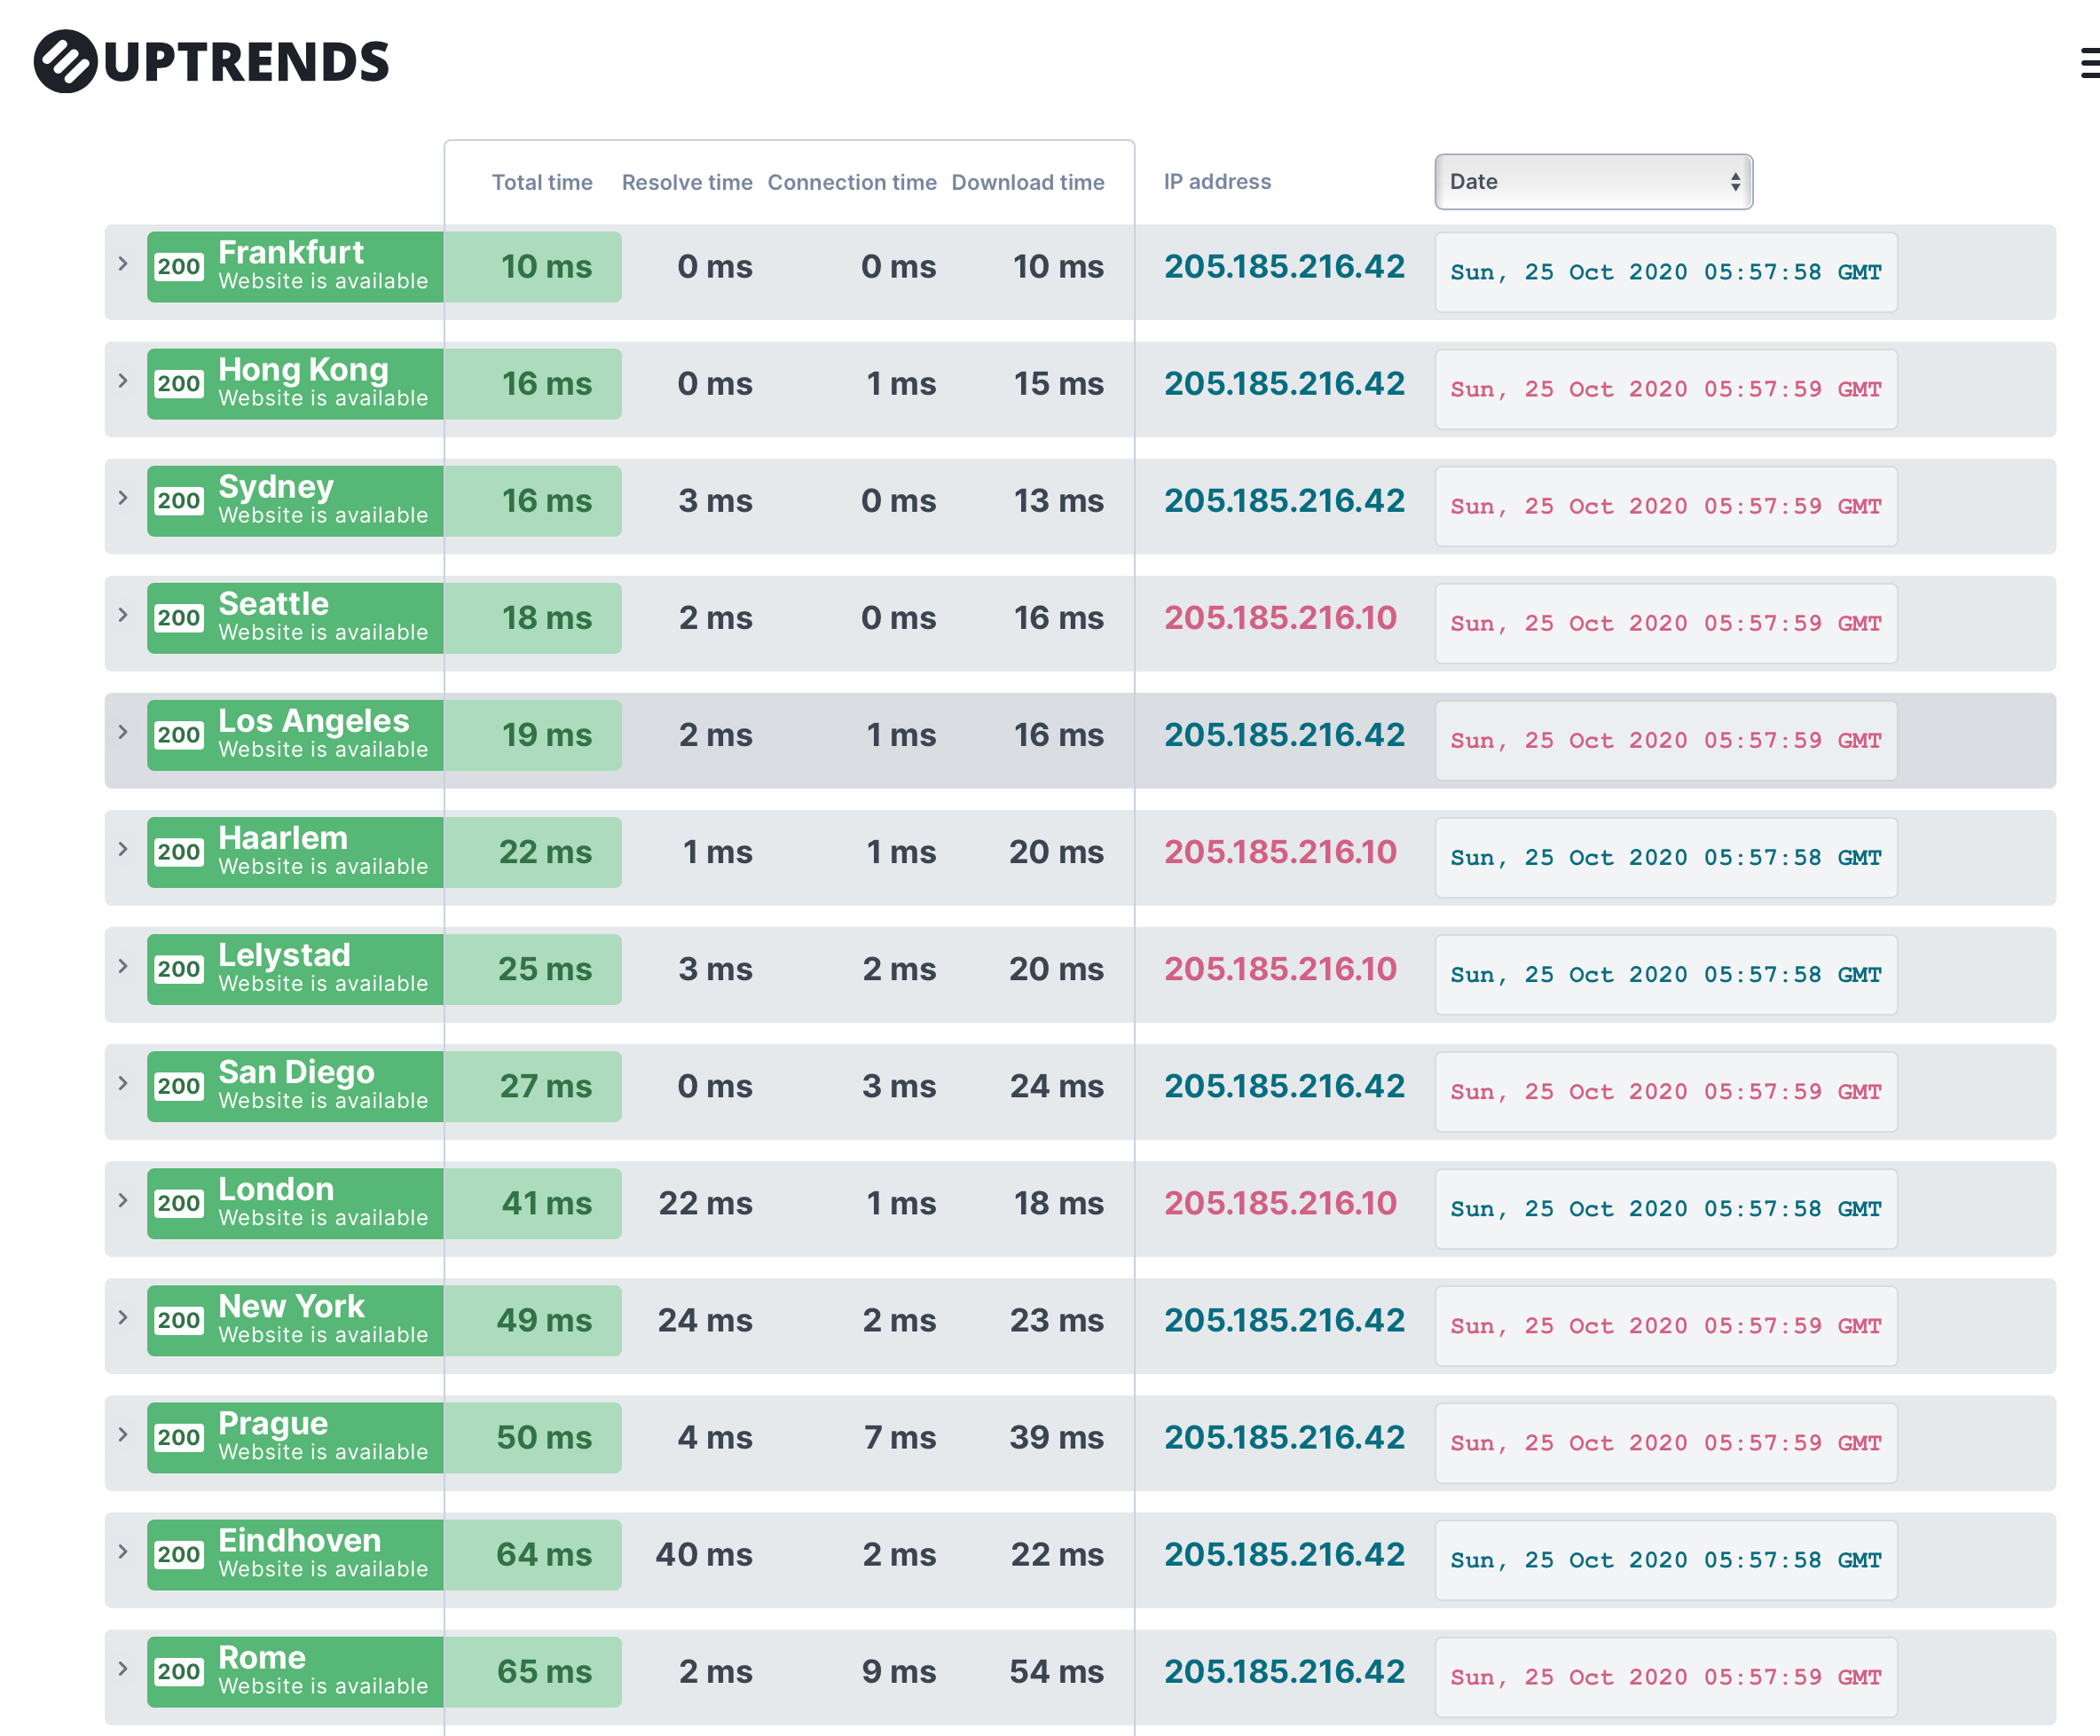Click the 200 status badge for Prague

(179, 1437)
